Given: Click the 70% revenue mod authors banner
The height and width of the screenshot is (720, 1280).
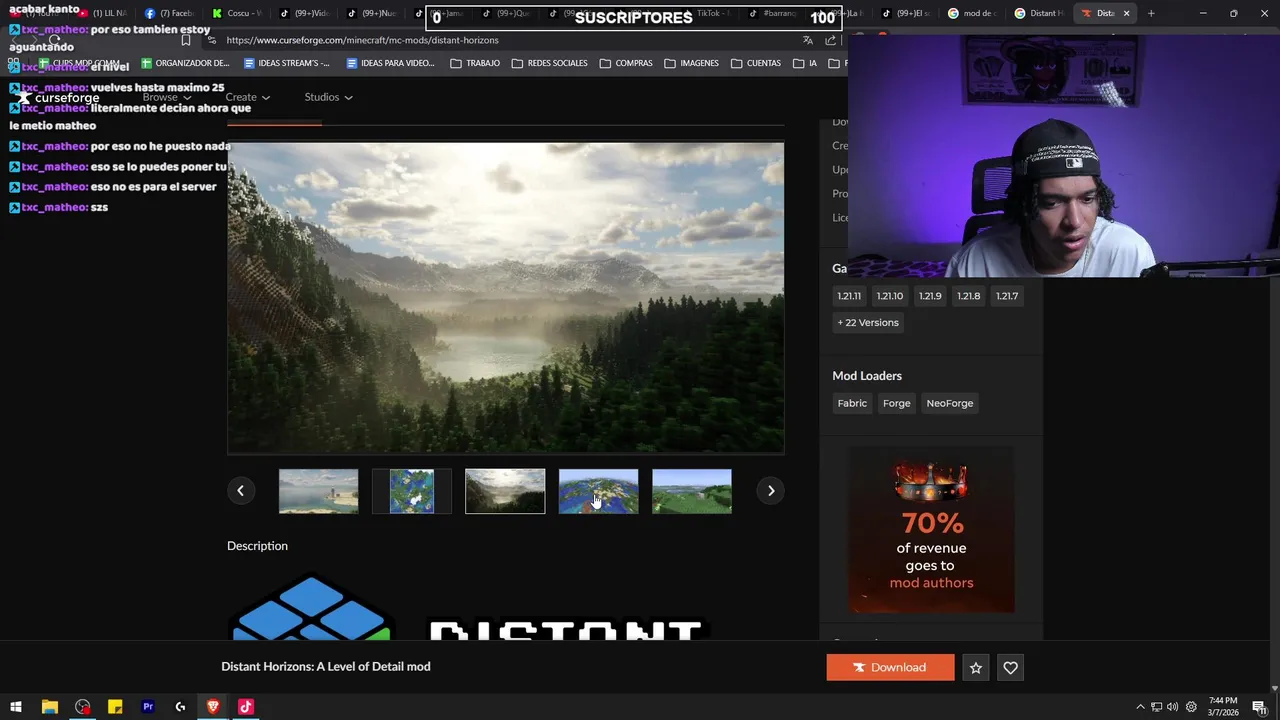Looking at the screenshot, I should click(931, 529).
